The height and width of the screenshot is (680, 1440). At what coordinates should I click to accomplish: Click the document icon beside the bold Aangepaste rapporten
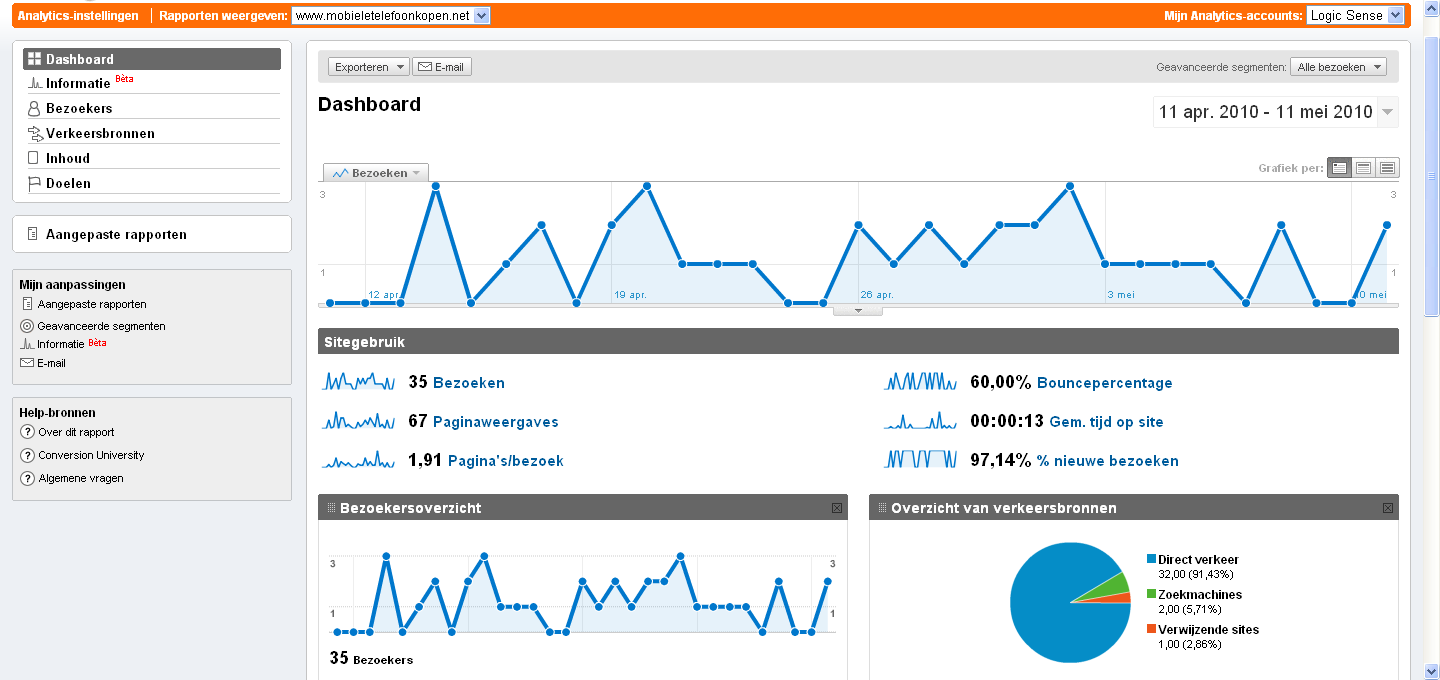point(33,234)
